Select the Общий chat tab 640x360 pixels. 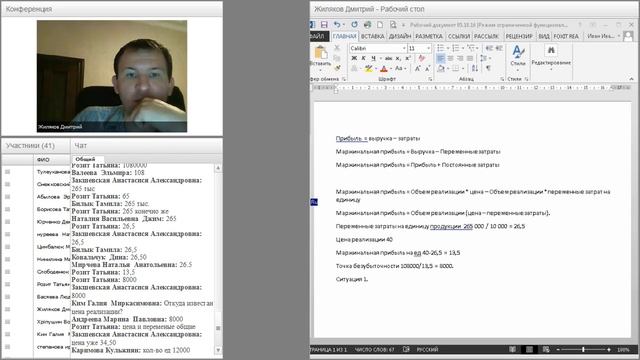click(85, 159)
